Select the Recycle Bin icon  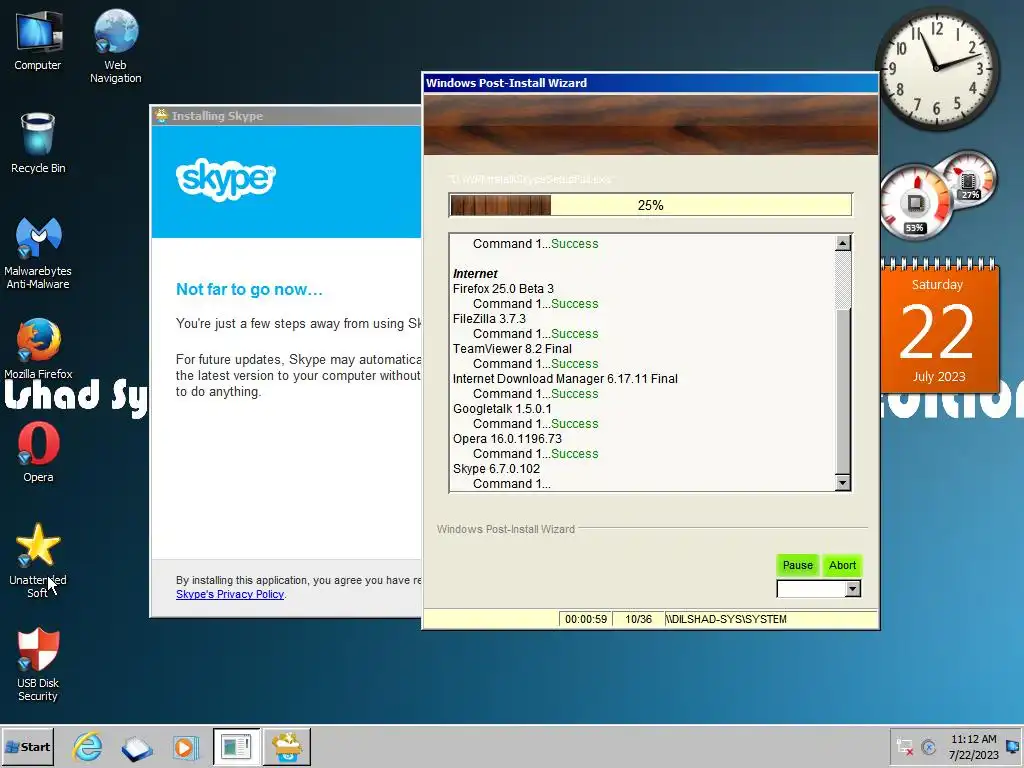click(x=38, y=143)
